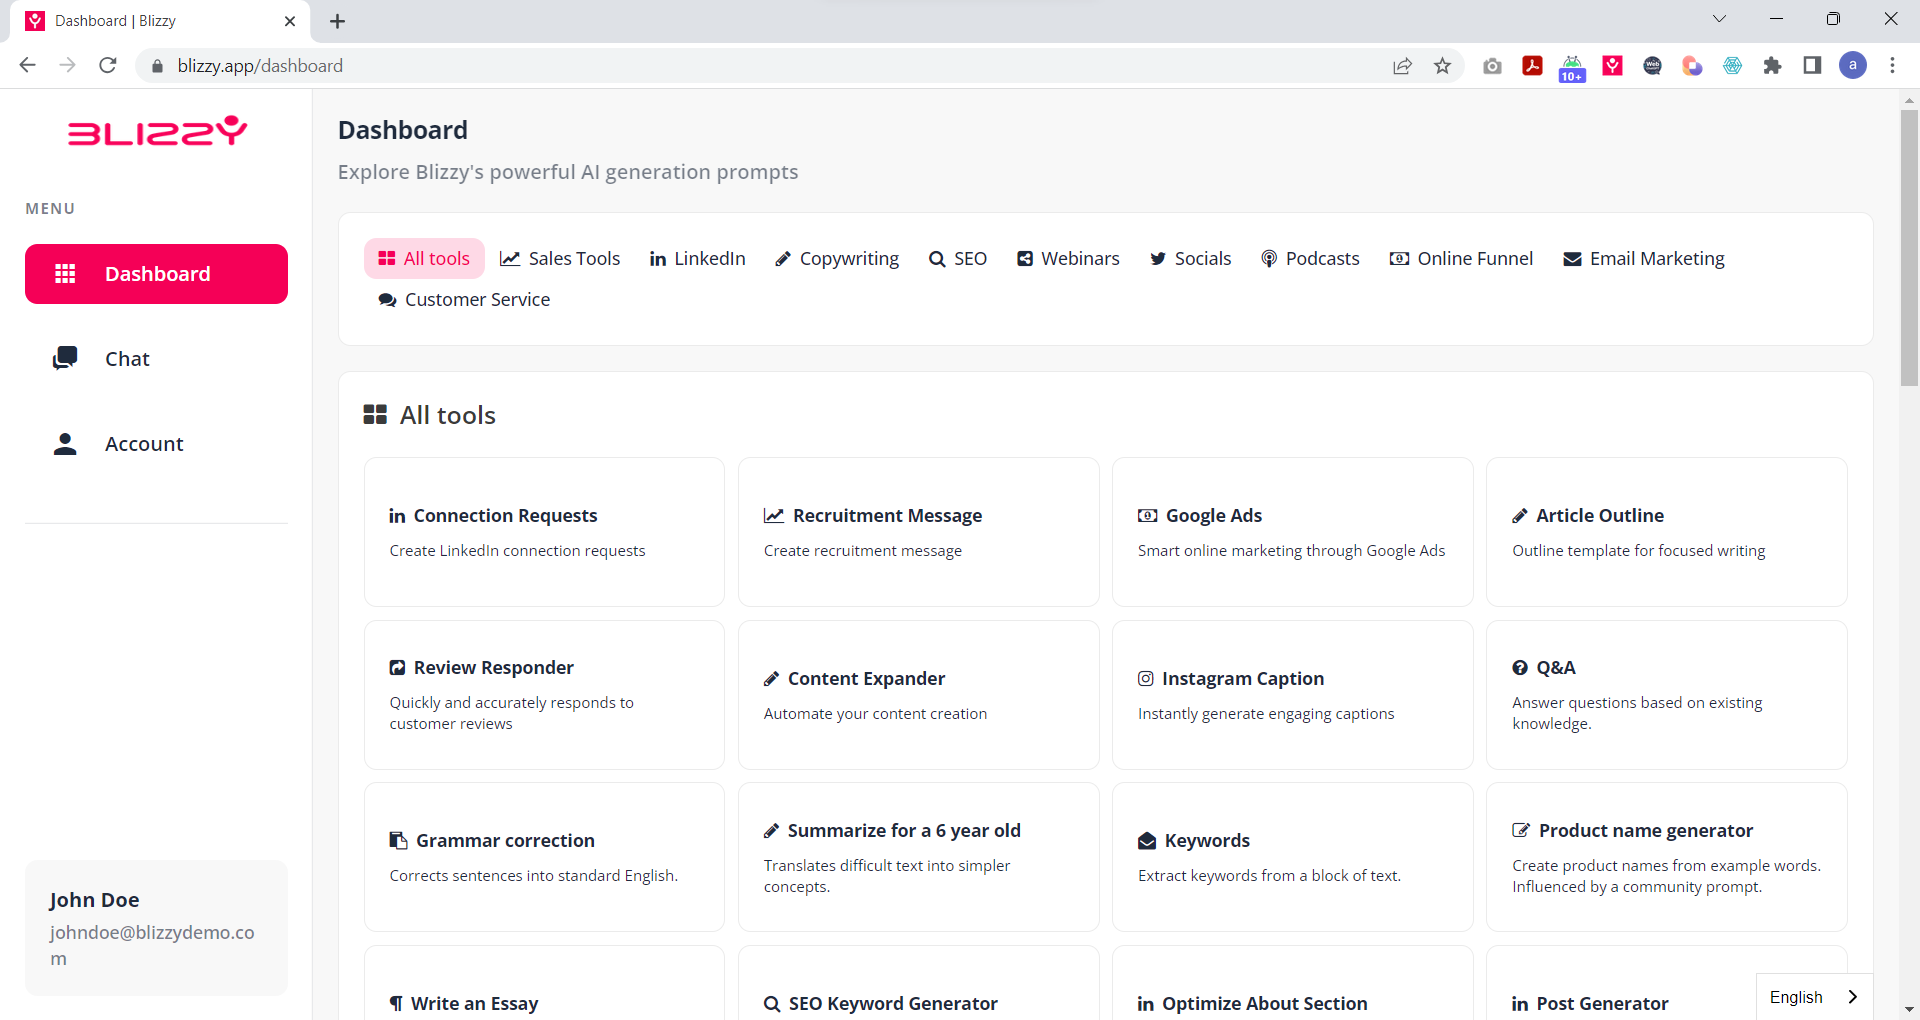Click the pencil icon on Article Outline card

1520,516
